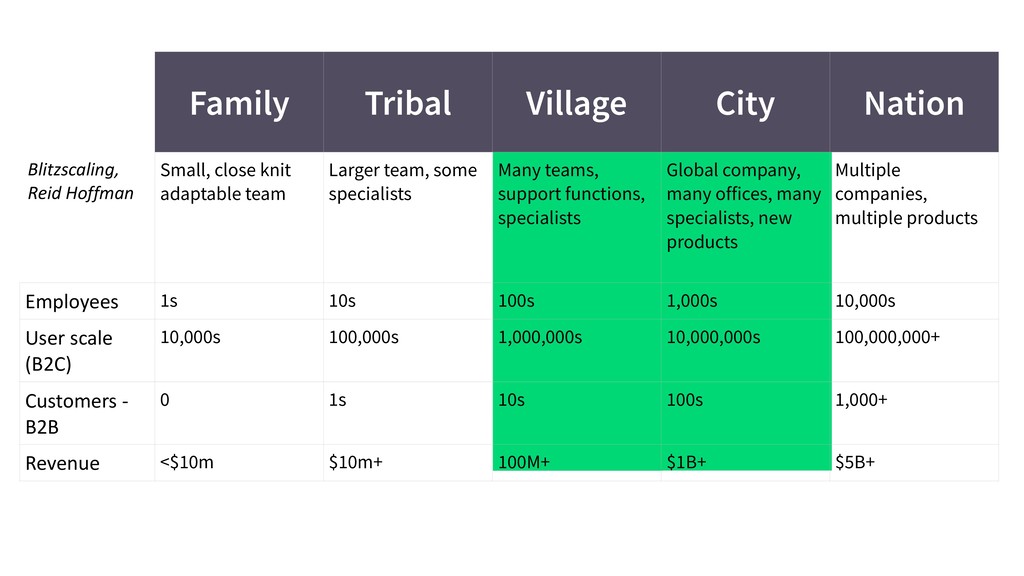Click the $5B+ revenue cell
Viewport: 1024px width, 576px height.
pyautogui.click(x=914, y=463)
